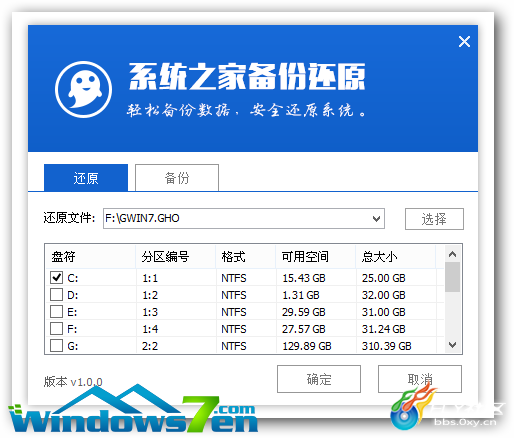Check the F: drive checkbox
The height and width of the screenshot is (438, 514).
[x=56, y=329]
